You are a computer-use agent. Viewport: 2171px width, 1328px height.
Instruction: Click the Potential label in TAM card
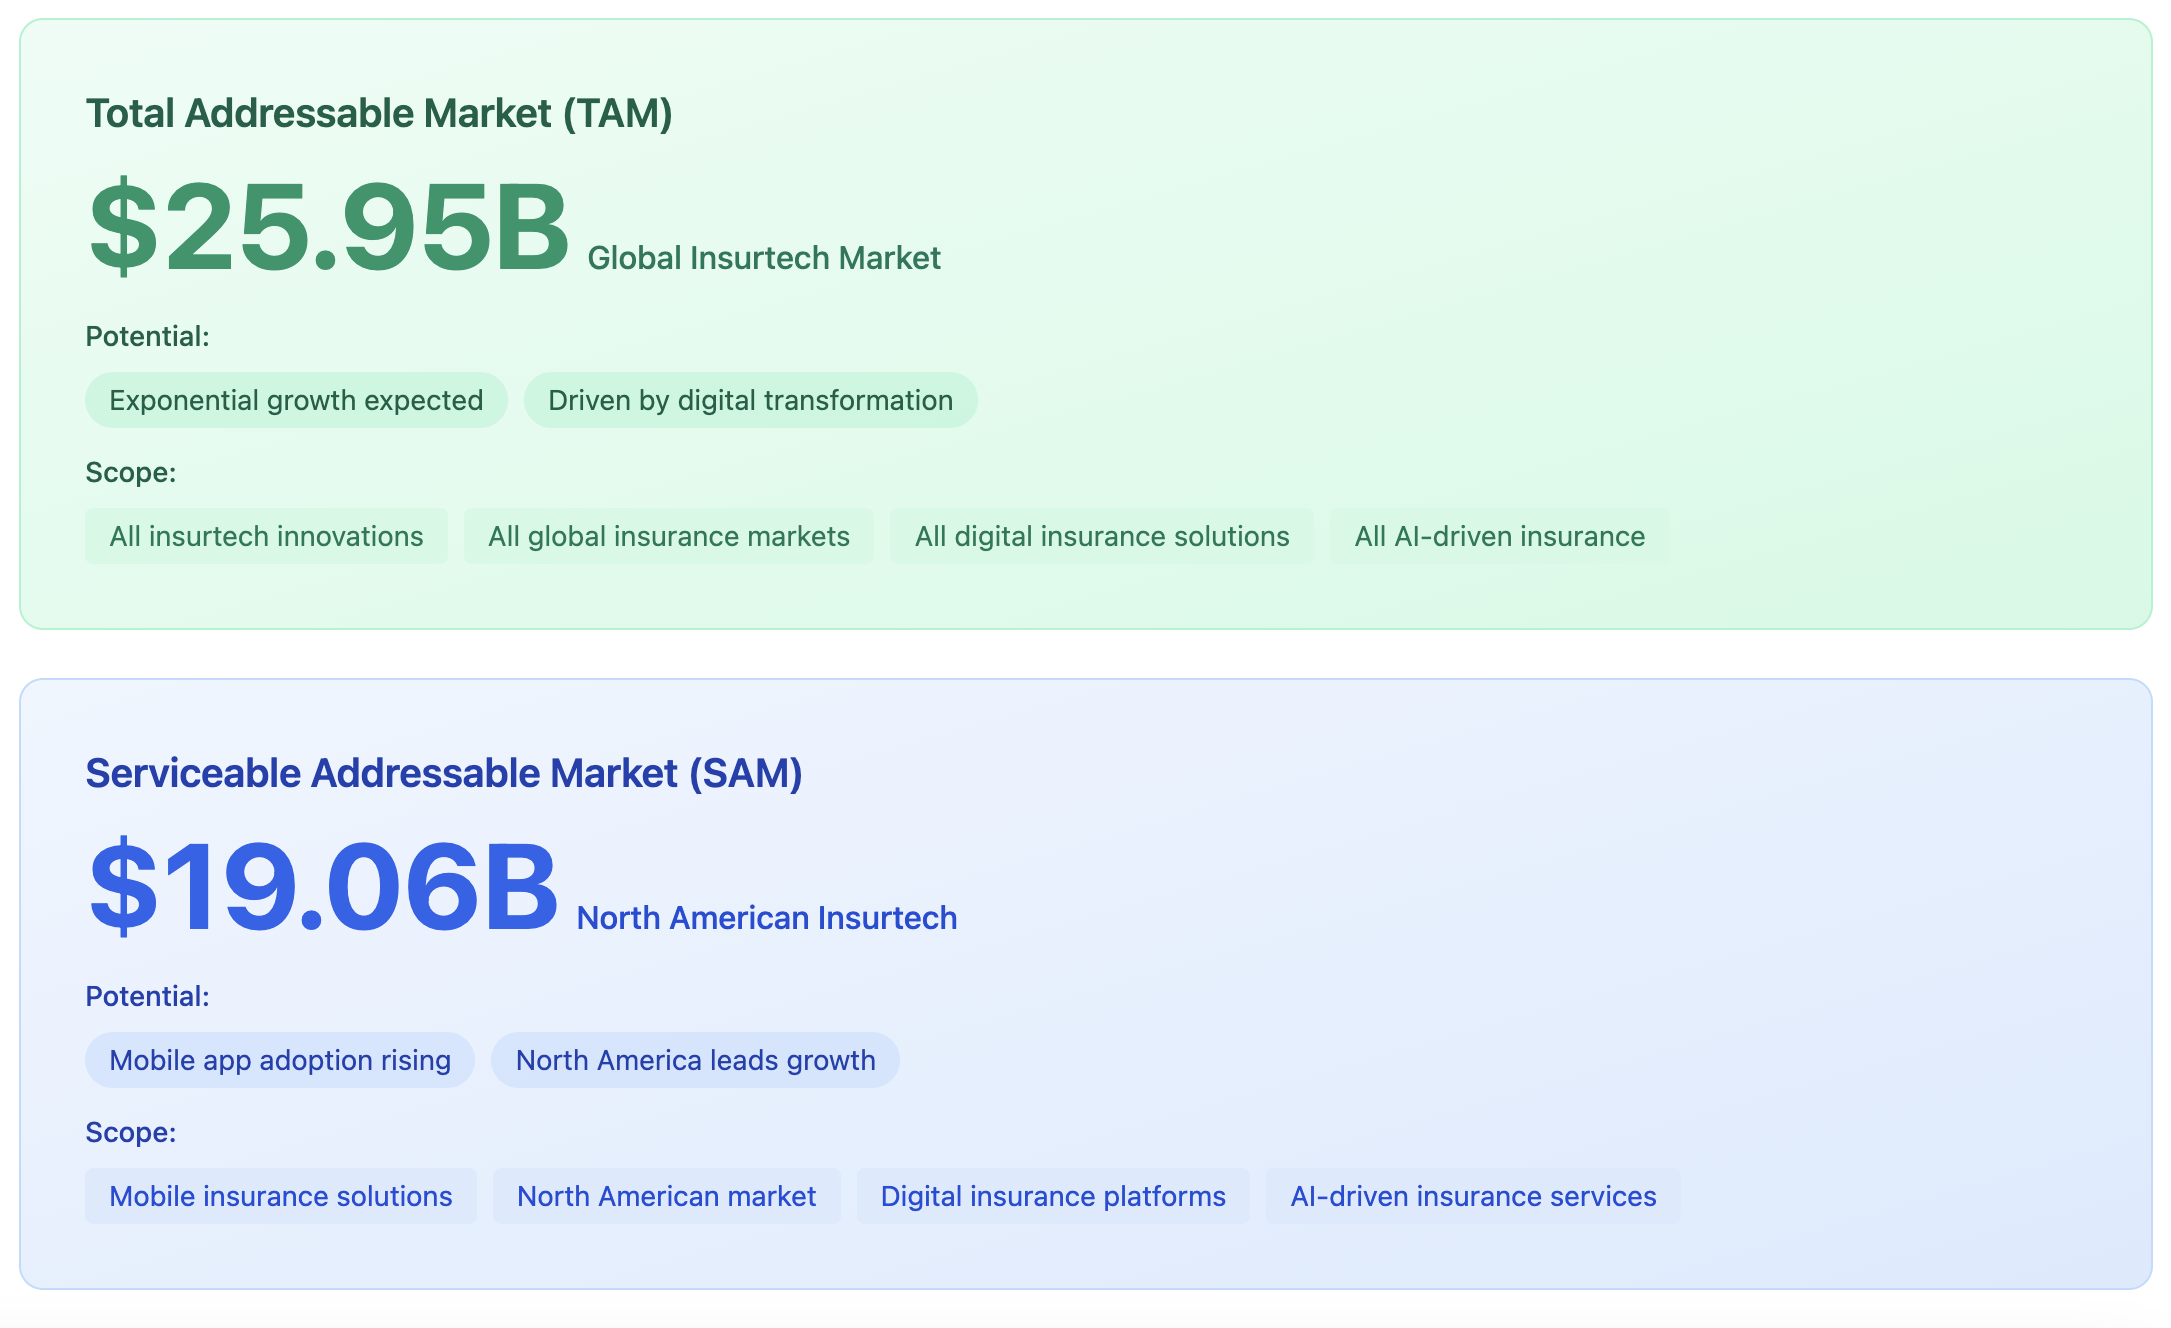coord(147,336)
